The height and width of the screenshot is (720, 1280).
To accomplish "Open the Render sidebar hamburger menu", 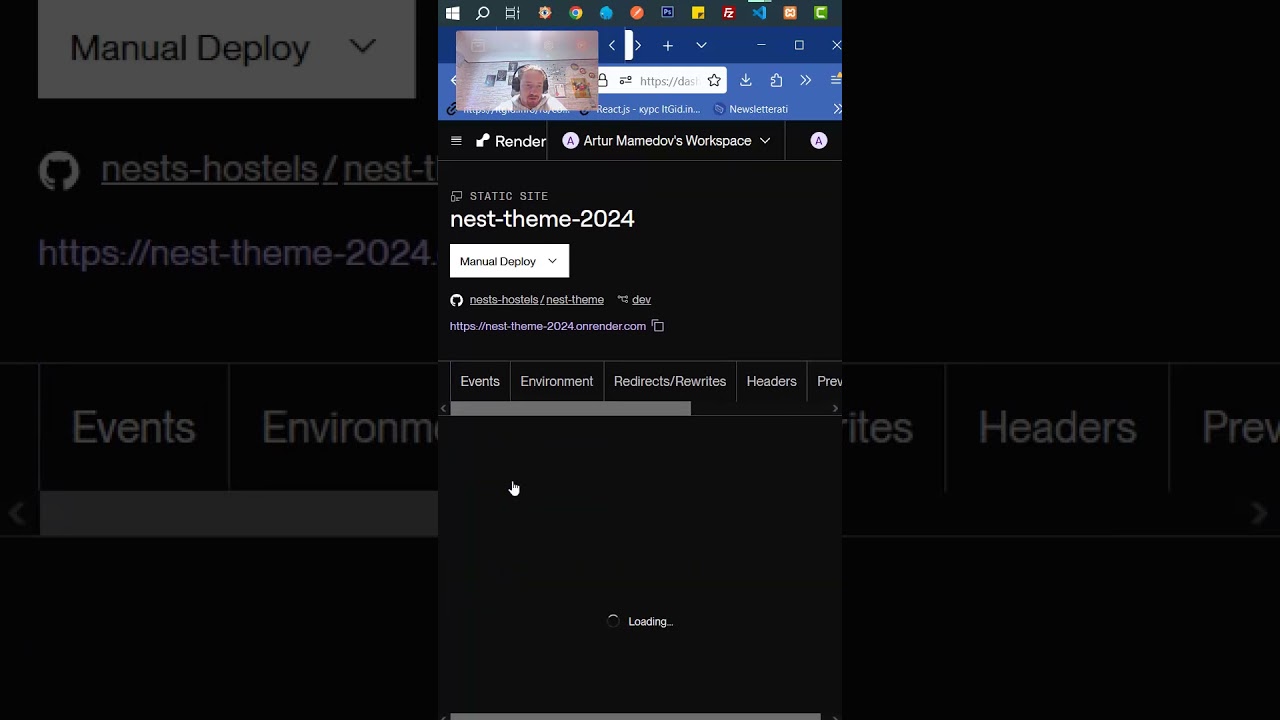I will (x=456, y=141).
